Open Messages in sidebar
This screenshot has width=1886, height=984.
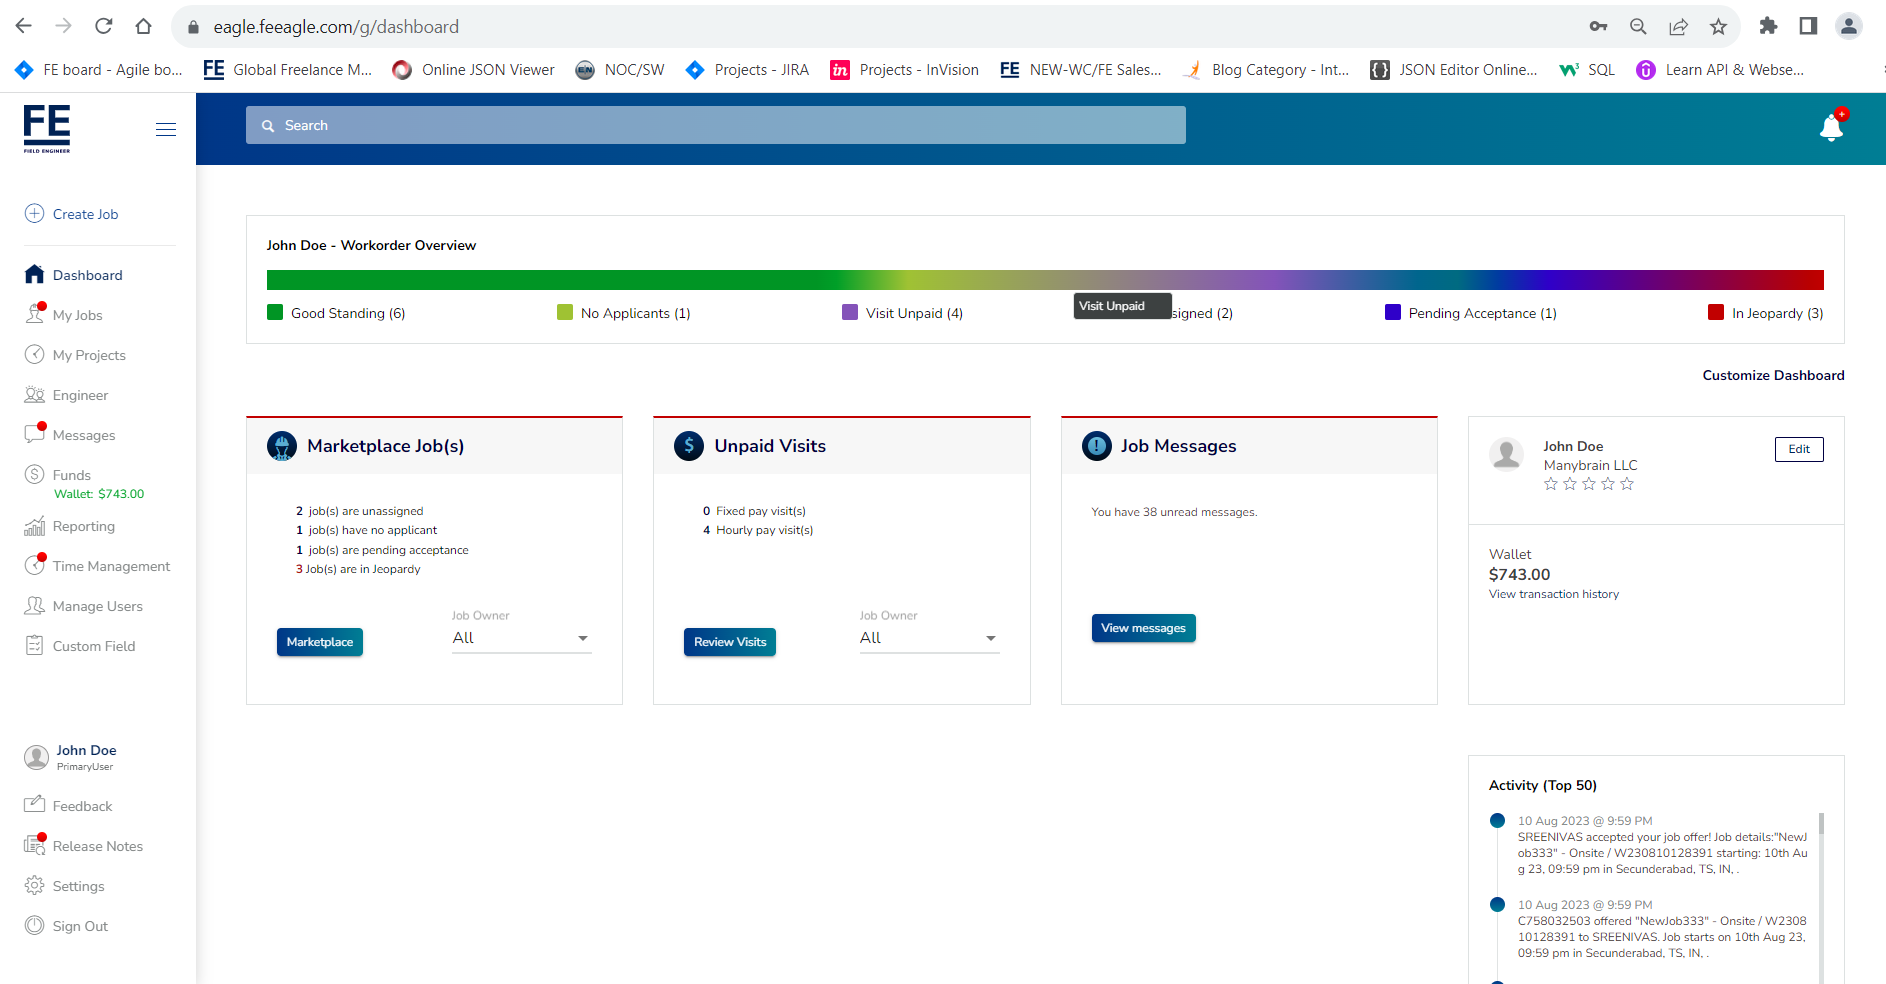(84, 435)
